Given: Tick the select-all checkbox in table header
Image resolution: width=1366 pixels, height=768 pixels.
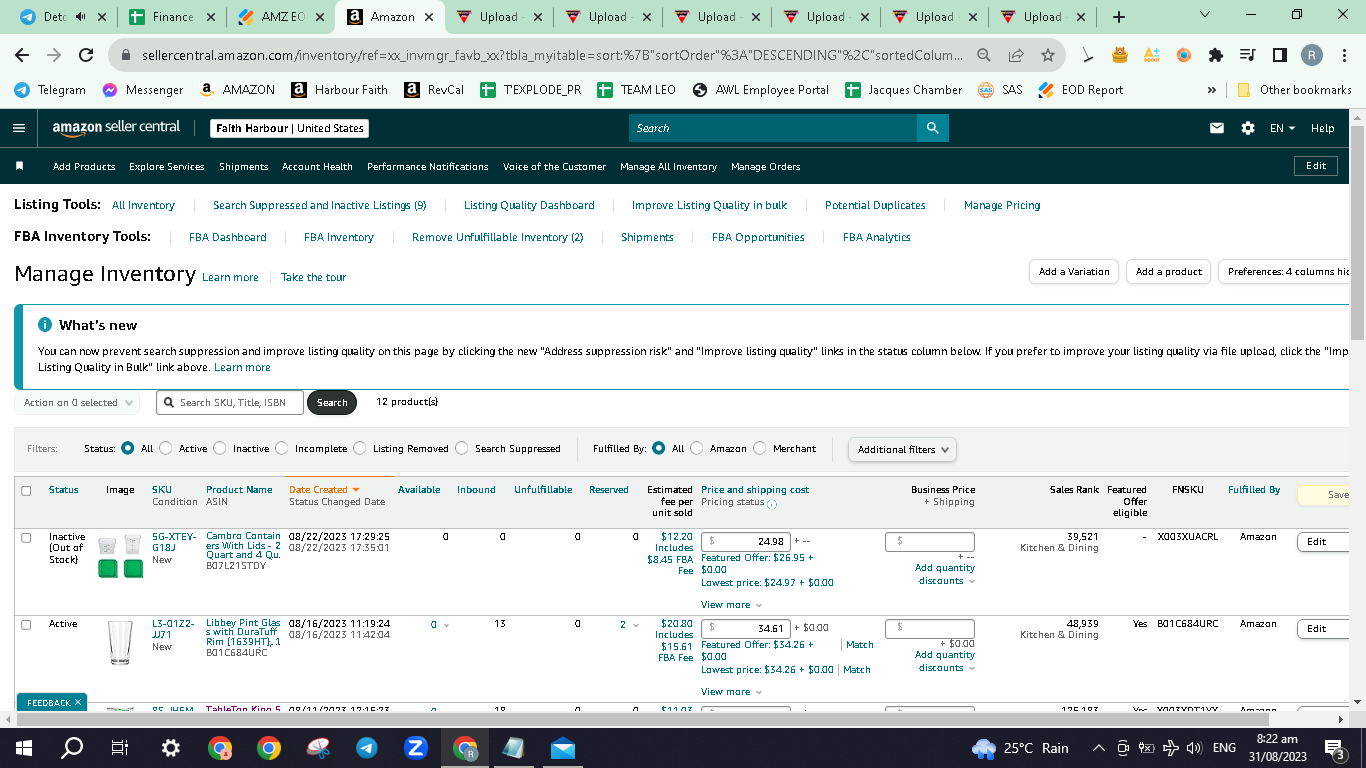Looking at the screenshot, I should click(26, 490).
